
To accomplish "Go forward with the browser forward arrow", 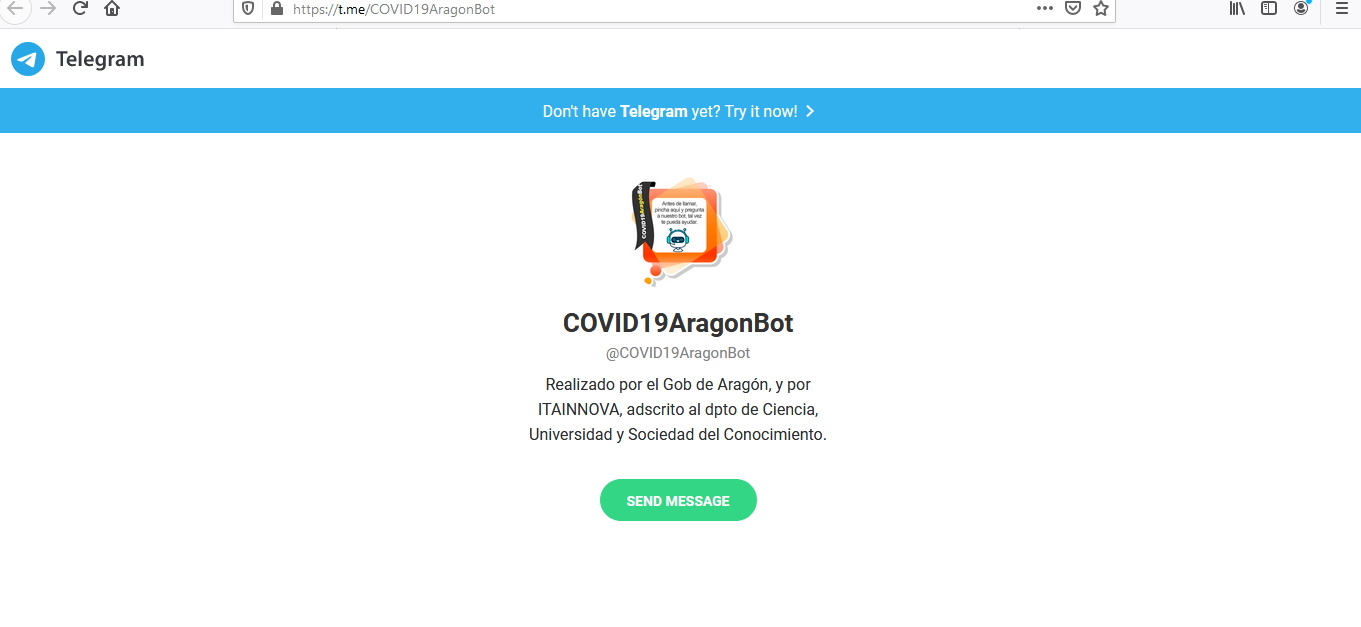I will 48,8.
